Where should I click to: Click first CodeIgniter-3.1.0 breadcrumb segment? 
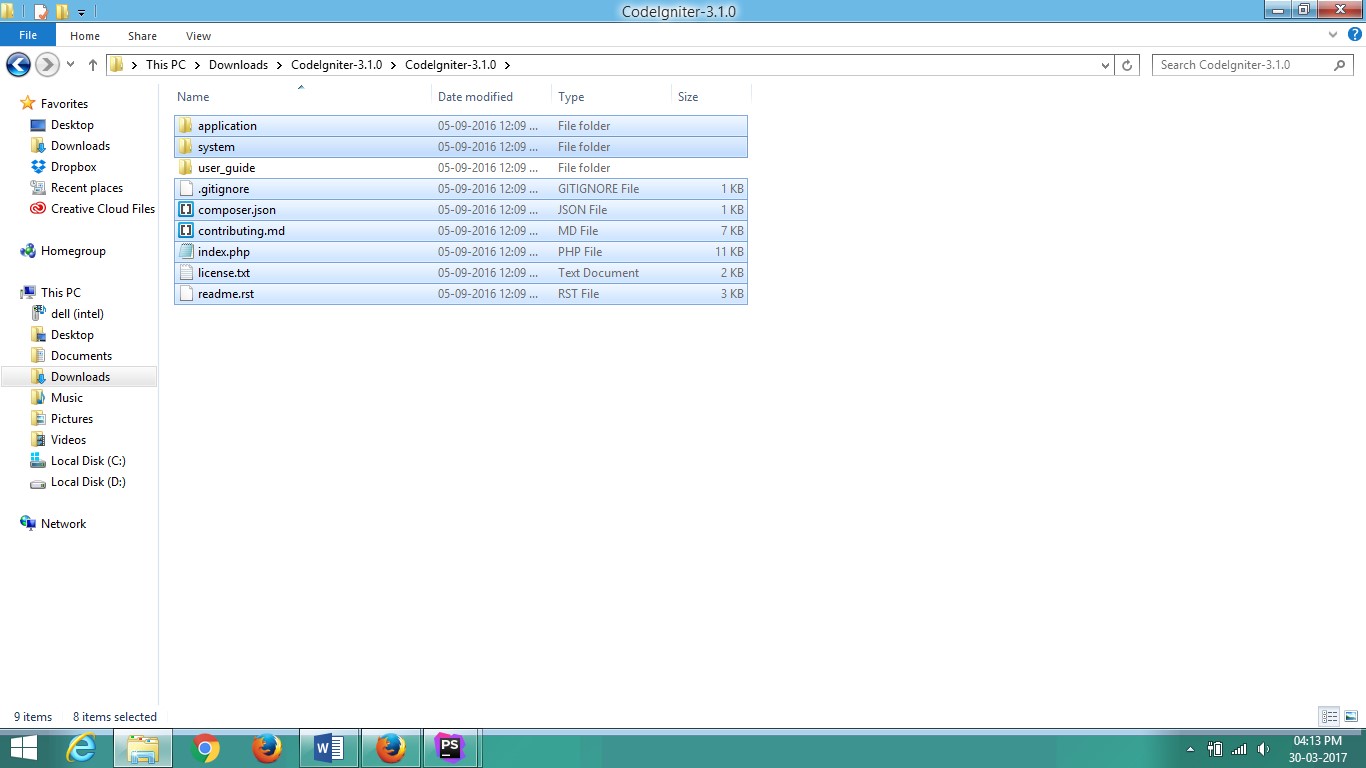click(x=337, y=65)
